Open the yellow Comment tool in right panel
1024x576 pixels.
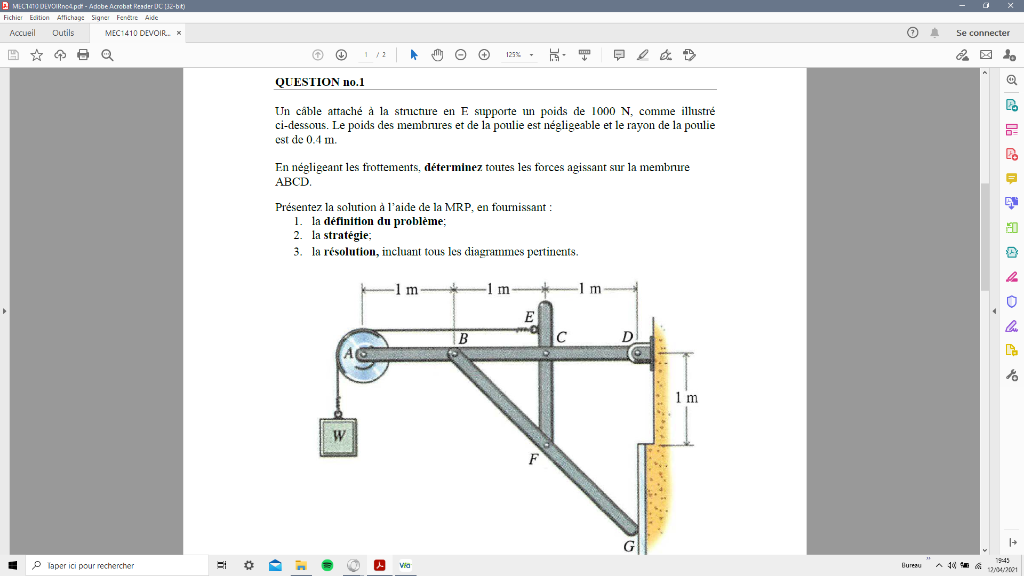pos(1012,178)
